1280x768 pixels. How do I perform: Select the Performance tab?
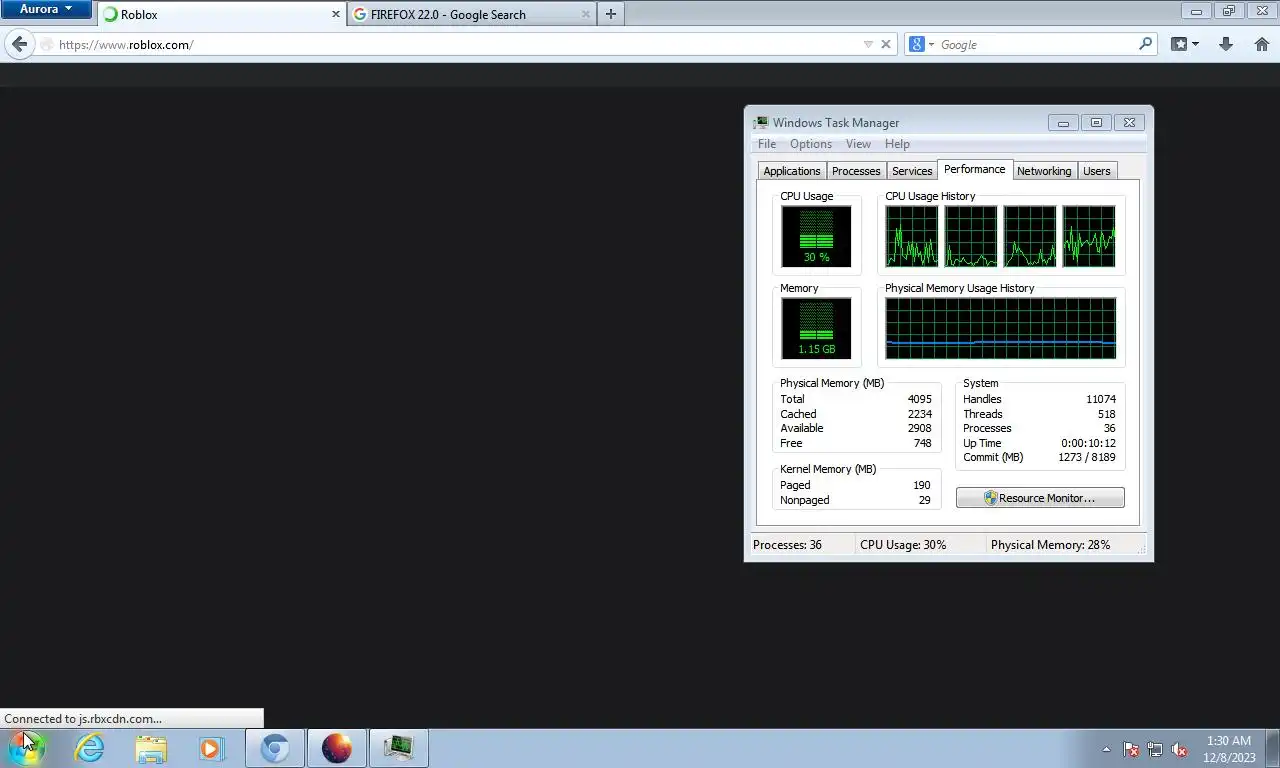(x=975, y=169)
